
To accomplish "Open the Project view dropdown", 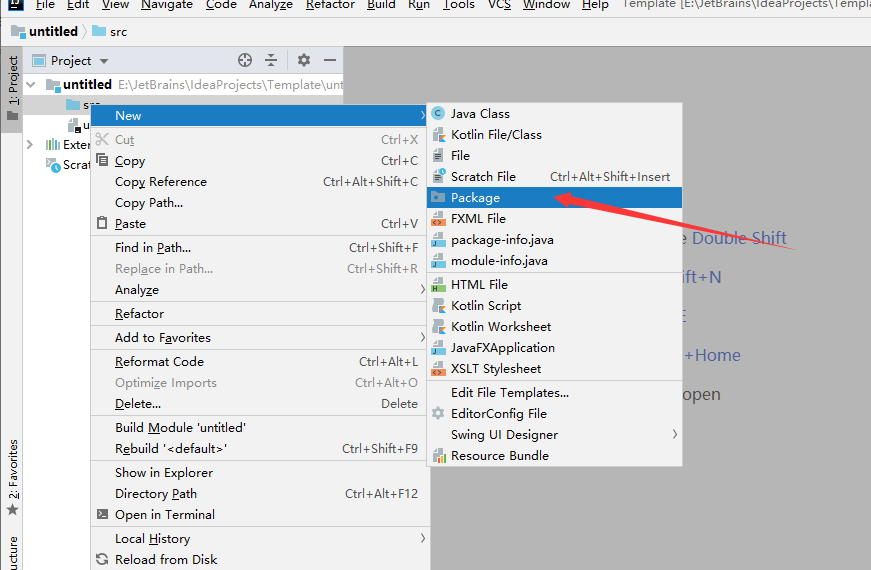I will tap(104, 61).
